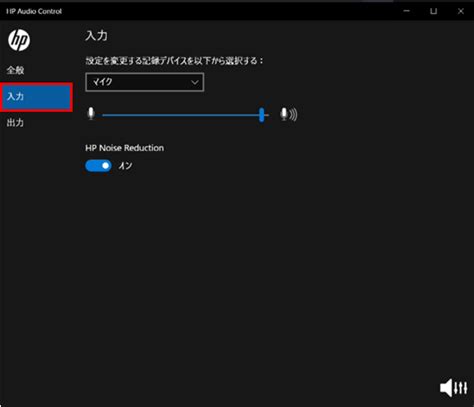Maximize the HP Audio Control window
The height and width of the screenshot is (407, 474).
[x=433, y=11]
